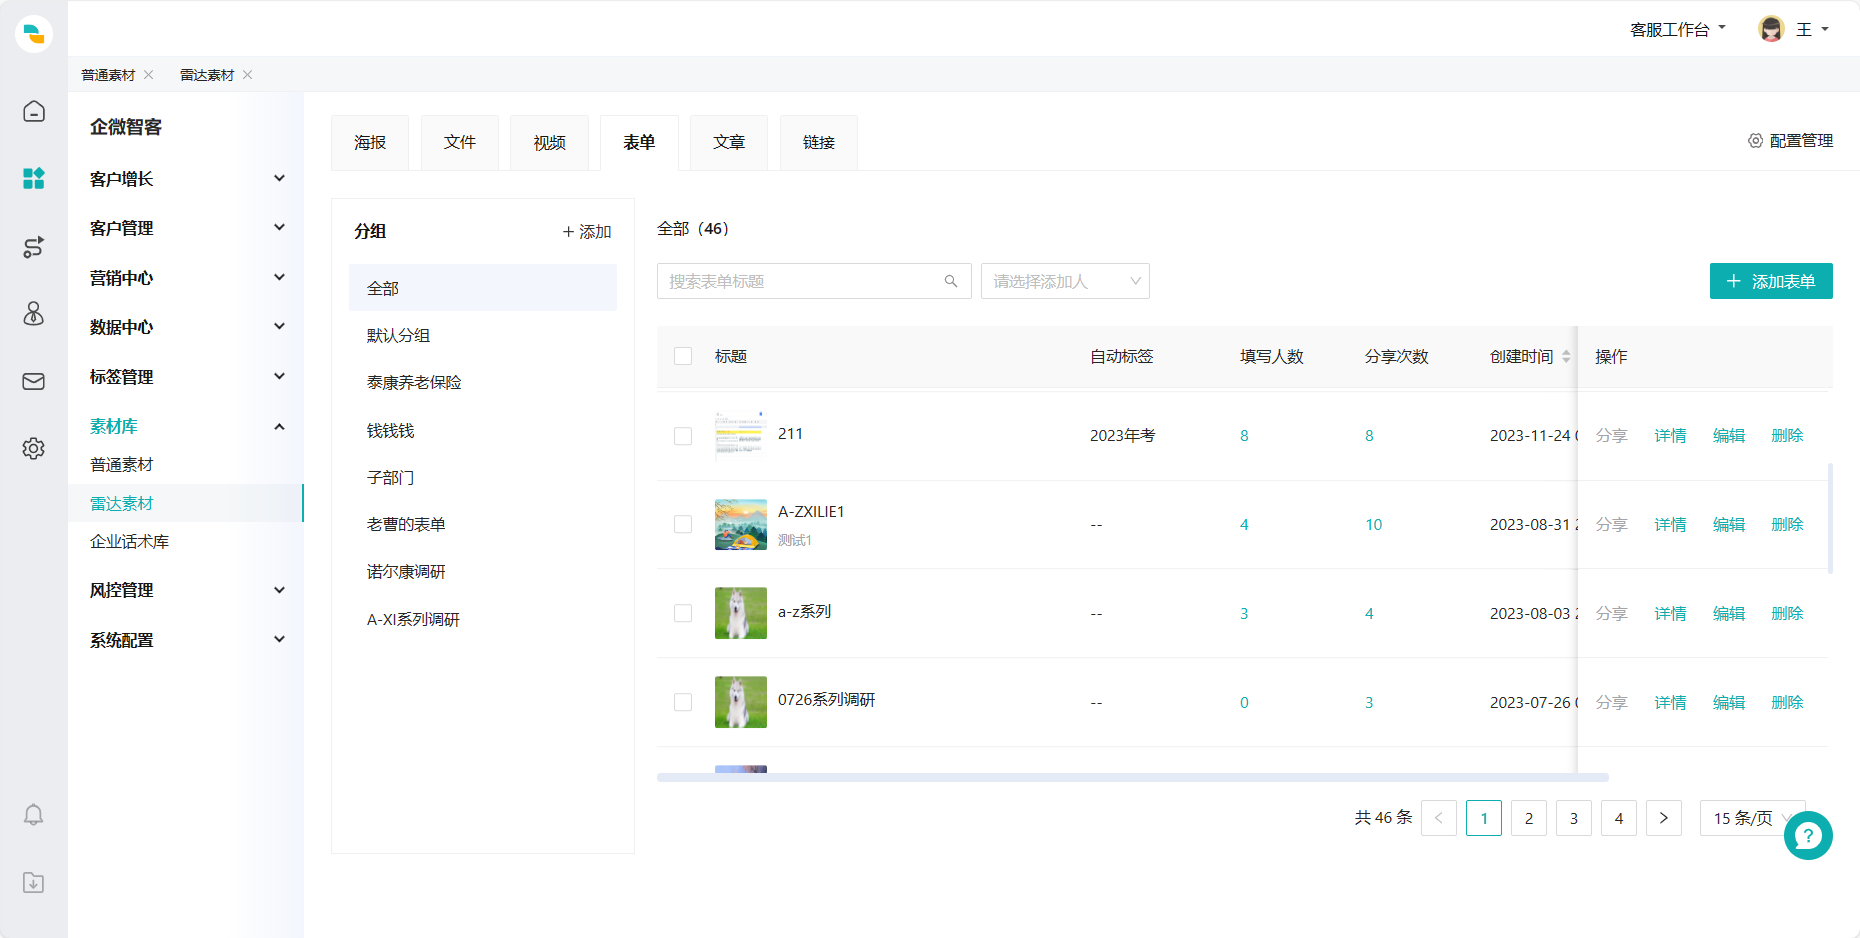
Task: Check the box for row A-ZXILIE1
Action: click(683, 524)
